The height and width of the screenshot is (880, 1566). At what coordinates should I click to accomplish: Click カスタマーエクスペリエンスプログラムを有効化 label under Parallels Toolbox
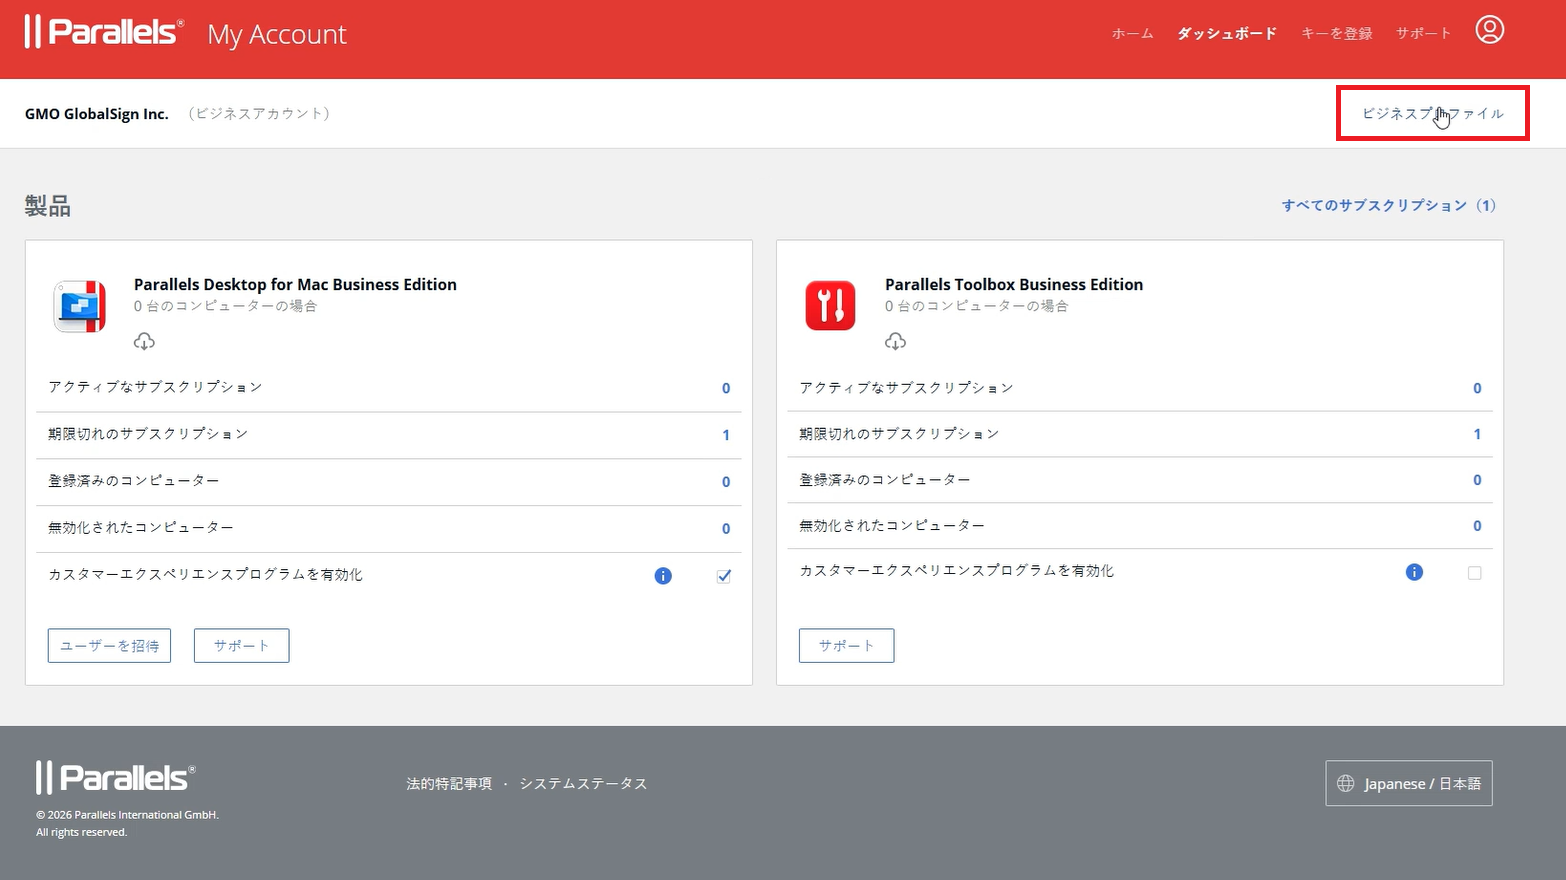(x=956, y=571)
